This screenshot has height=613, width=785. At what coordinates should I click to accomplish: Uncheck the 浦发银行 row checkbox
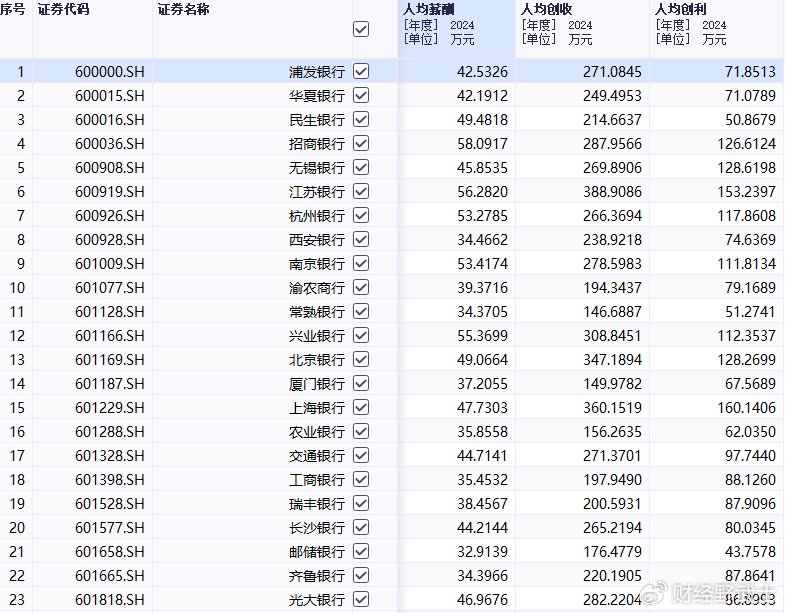[361, 71]
